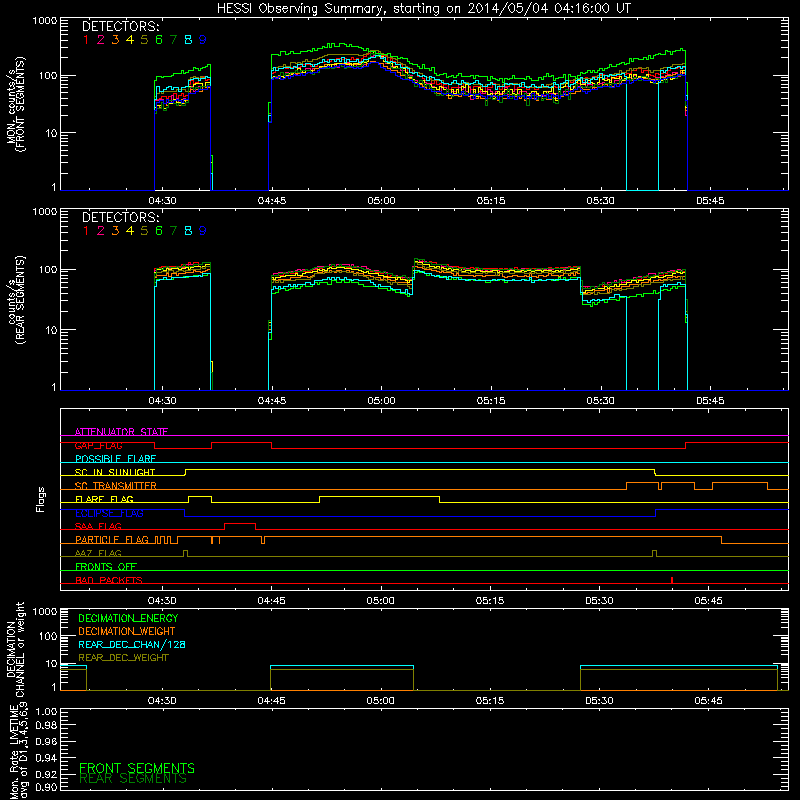Click detector 9 in the front segments legend

203,40
